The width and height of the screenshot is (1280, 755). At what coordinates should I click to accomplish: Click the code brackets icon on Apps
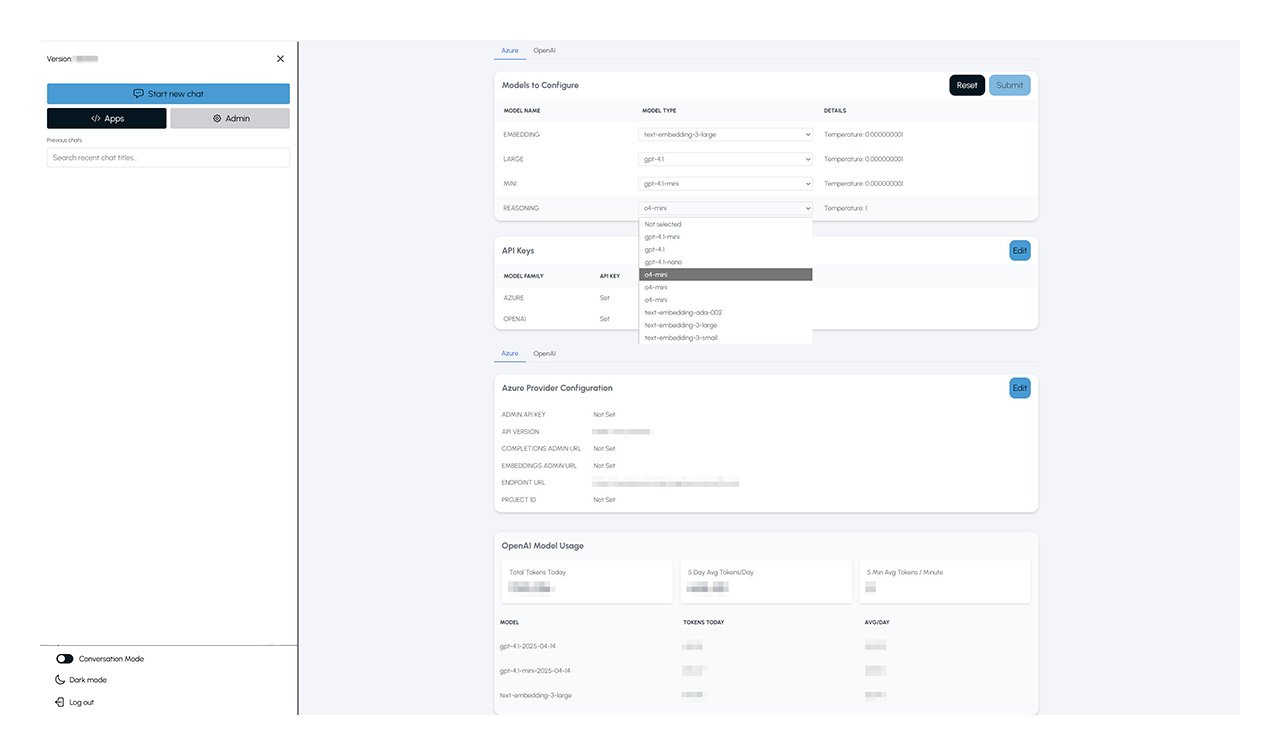click(96, 119)
